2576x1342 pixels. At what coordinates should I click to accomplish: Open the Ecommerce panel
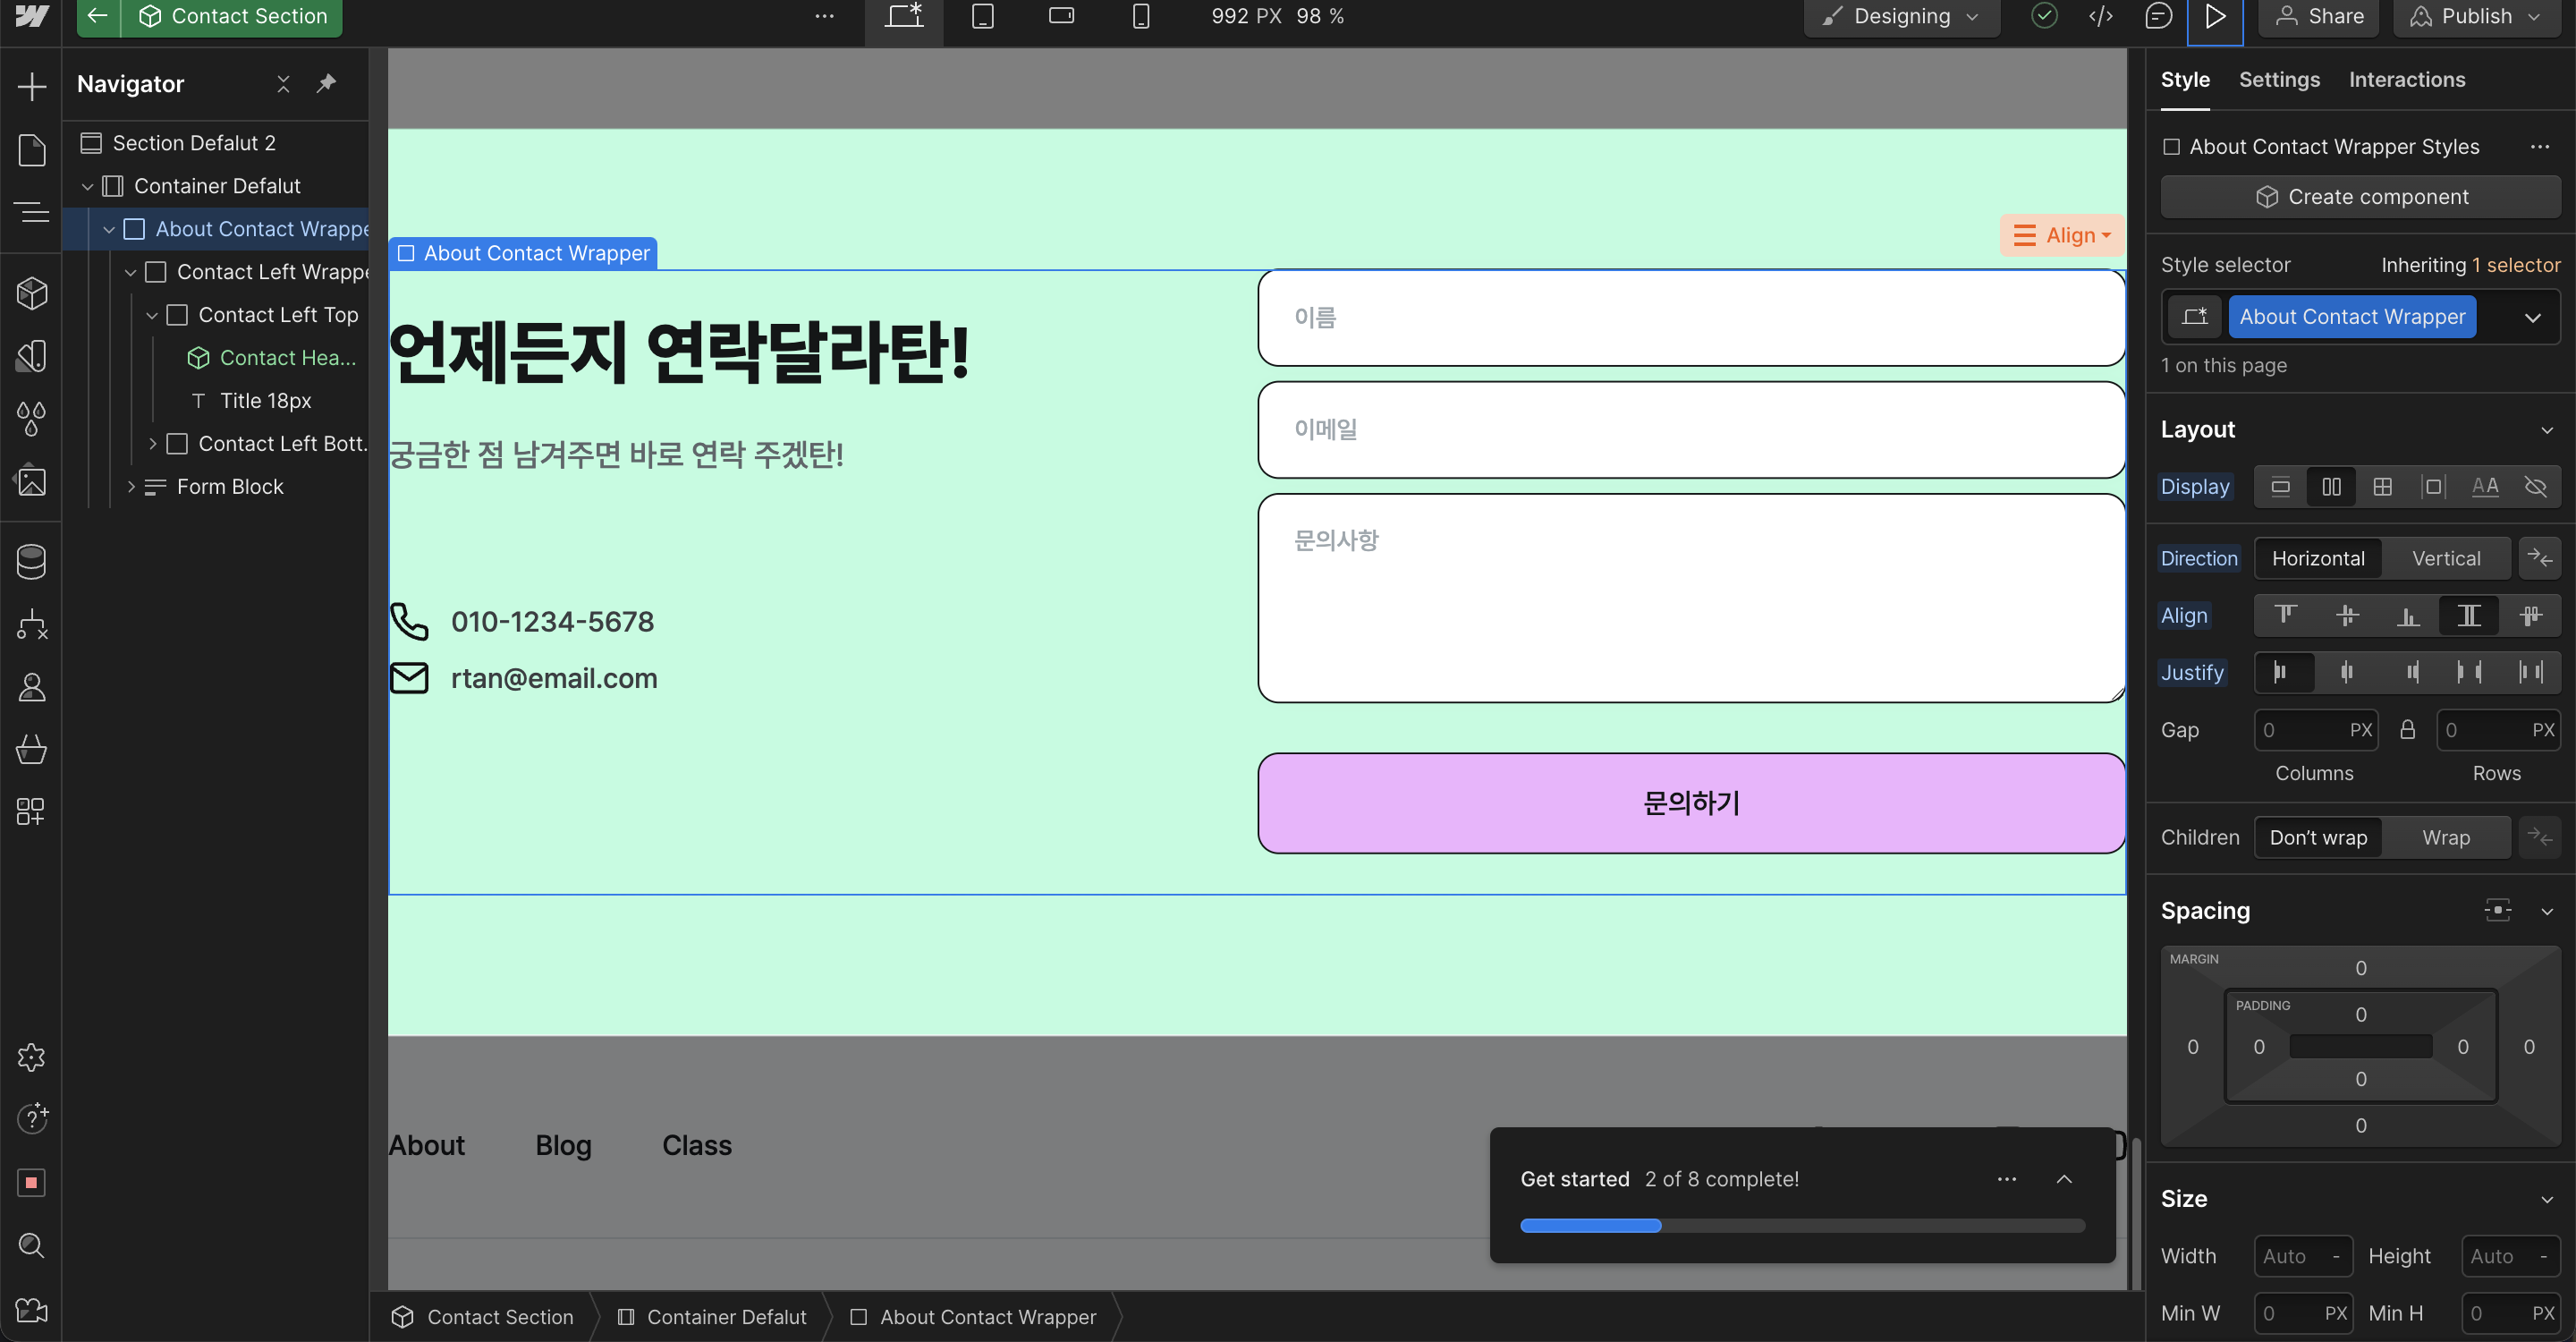coord(31,749)
